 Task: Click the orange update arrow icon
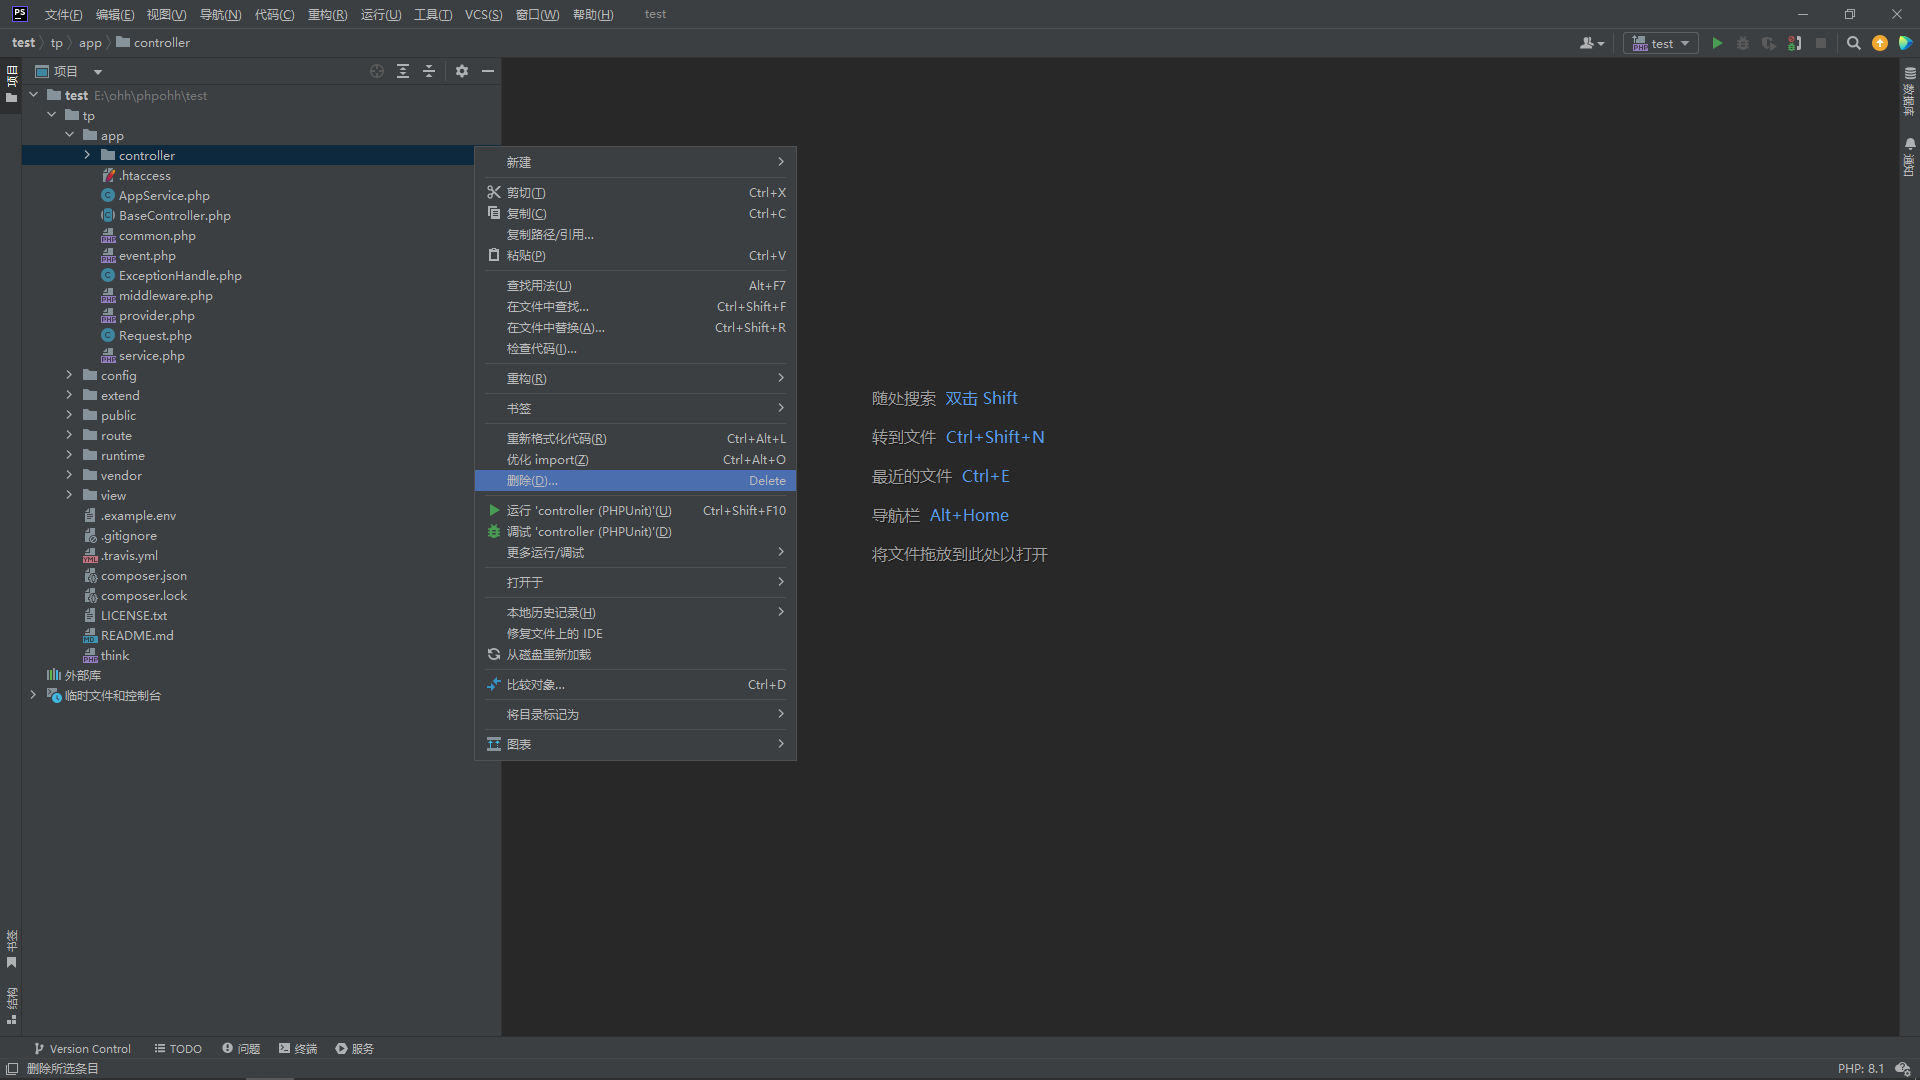[1880, 43]
